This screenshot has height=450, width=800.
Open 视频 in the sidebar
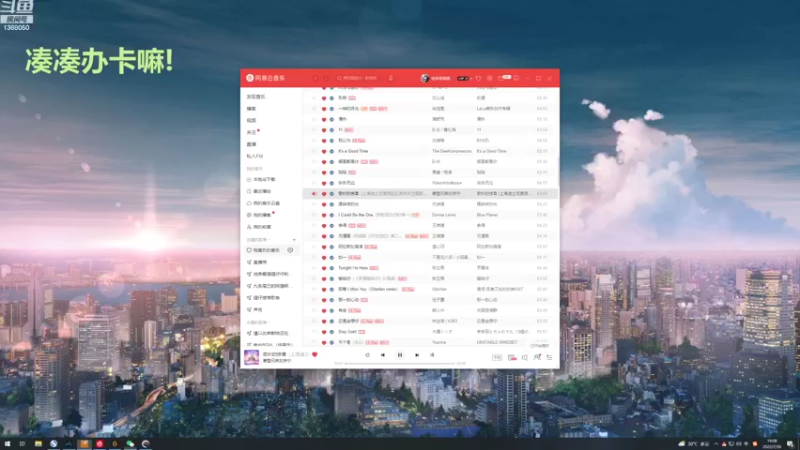pos(252,120)
